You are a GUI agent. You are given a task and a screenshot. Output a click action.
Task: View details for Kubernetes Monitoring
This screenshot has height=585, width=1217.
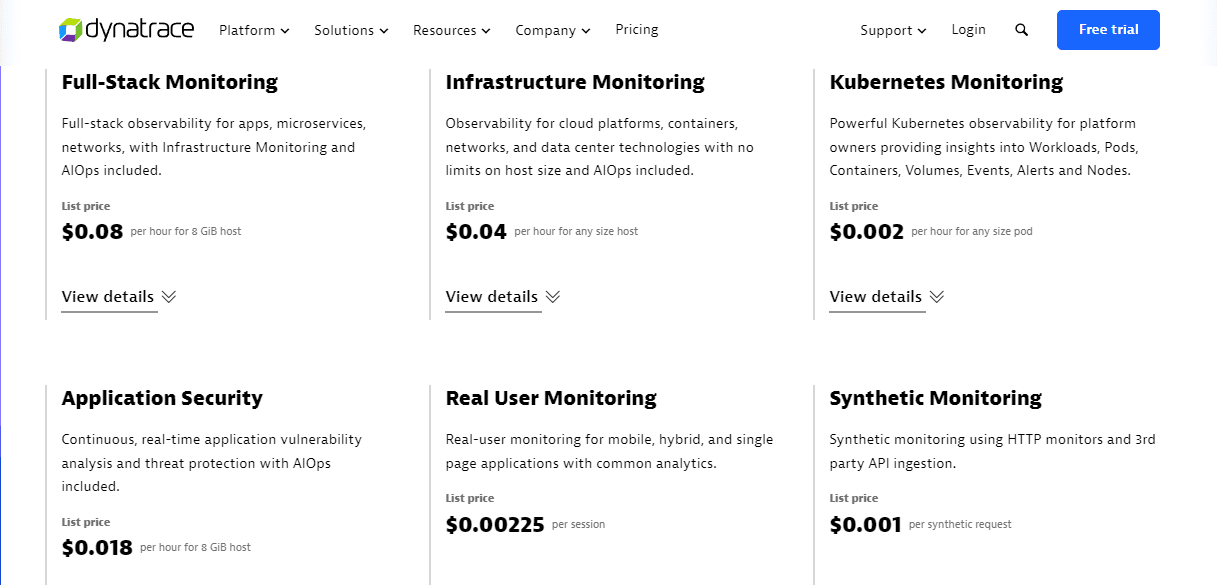coord(876,297)
